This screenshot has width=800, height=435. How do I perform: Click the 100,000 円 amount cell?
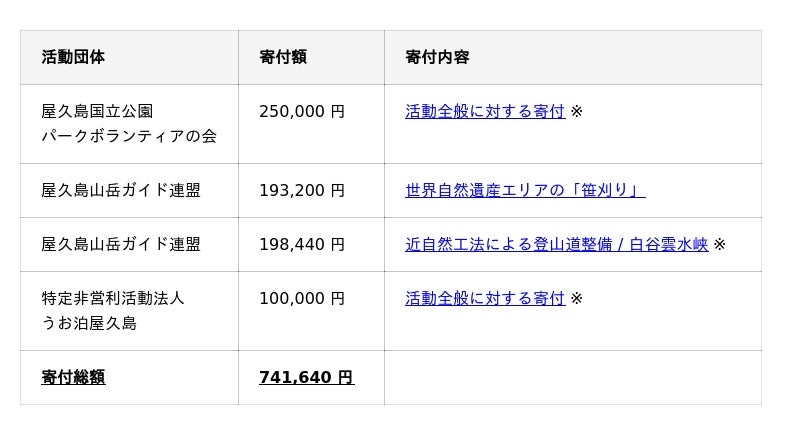tap(302, 298)
